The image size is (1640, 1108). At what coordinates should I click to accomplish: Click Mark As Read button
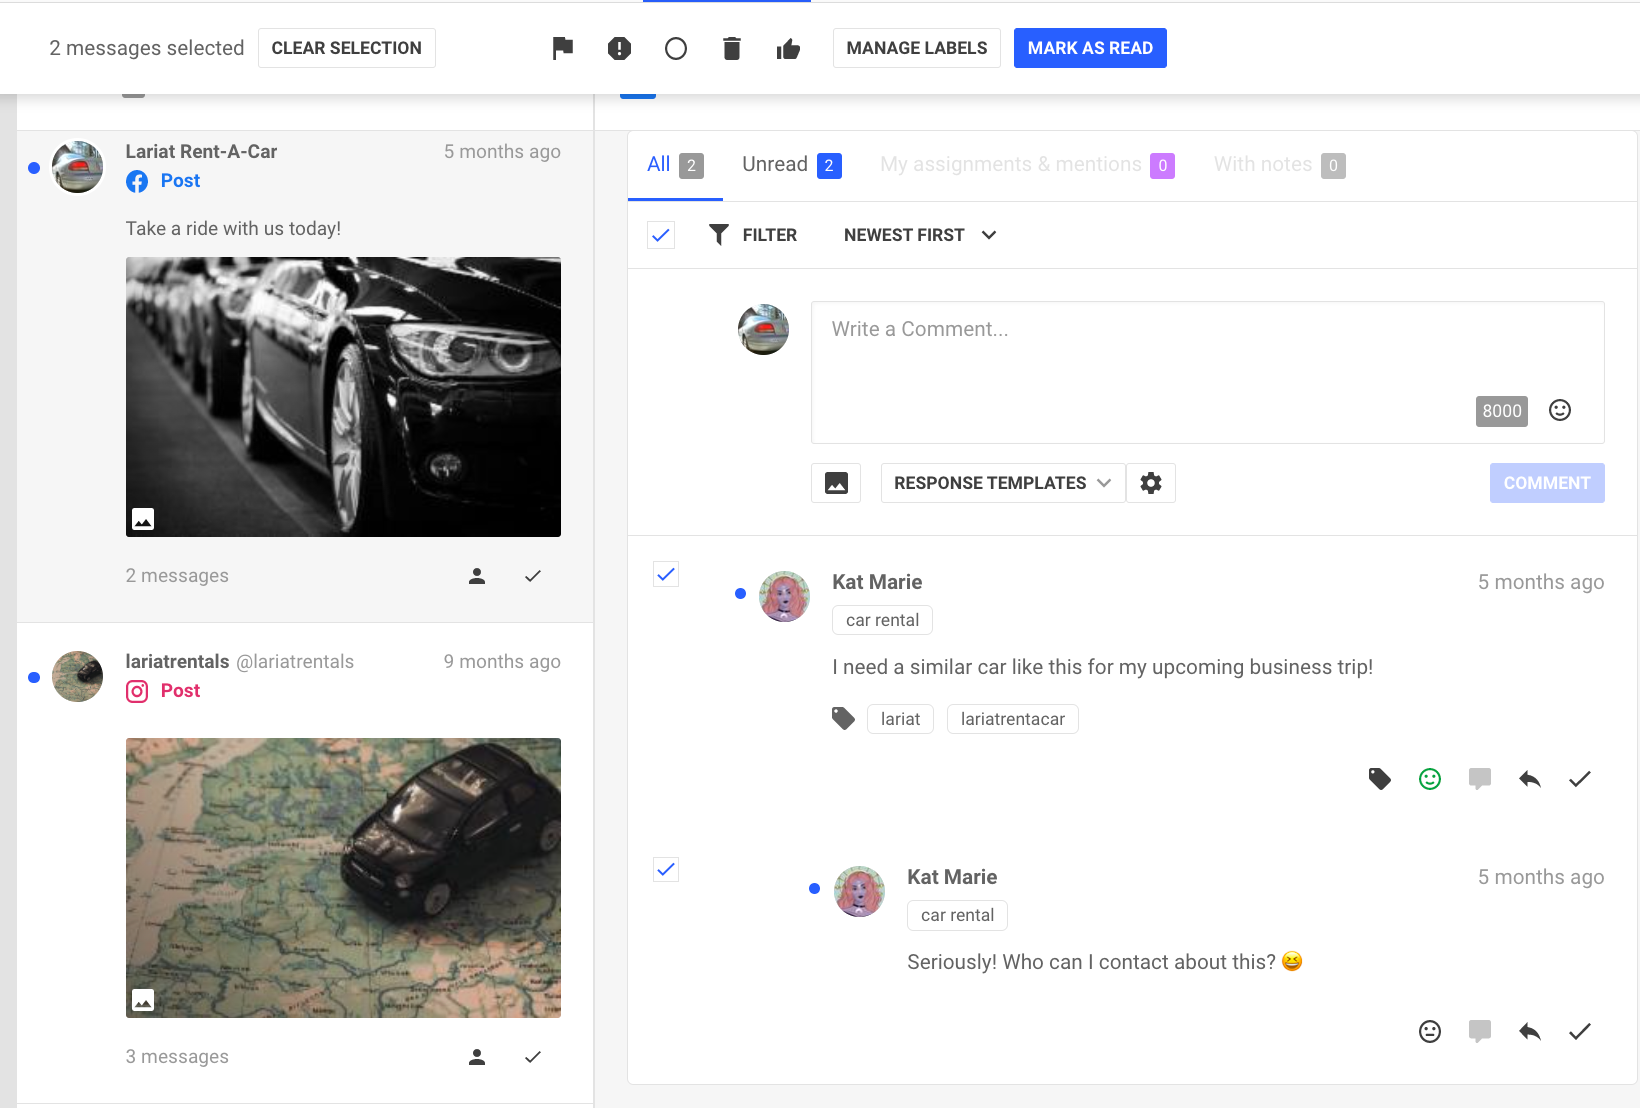point(1090,48)
